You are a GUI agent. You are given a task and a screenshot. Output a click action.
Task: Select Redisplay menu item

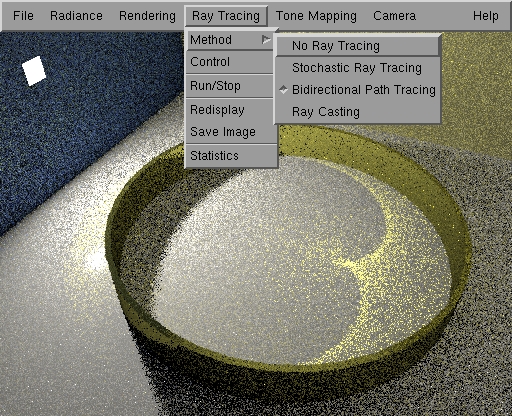pyautogui.click(x=231, y=110)
